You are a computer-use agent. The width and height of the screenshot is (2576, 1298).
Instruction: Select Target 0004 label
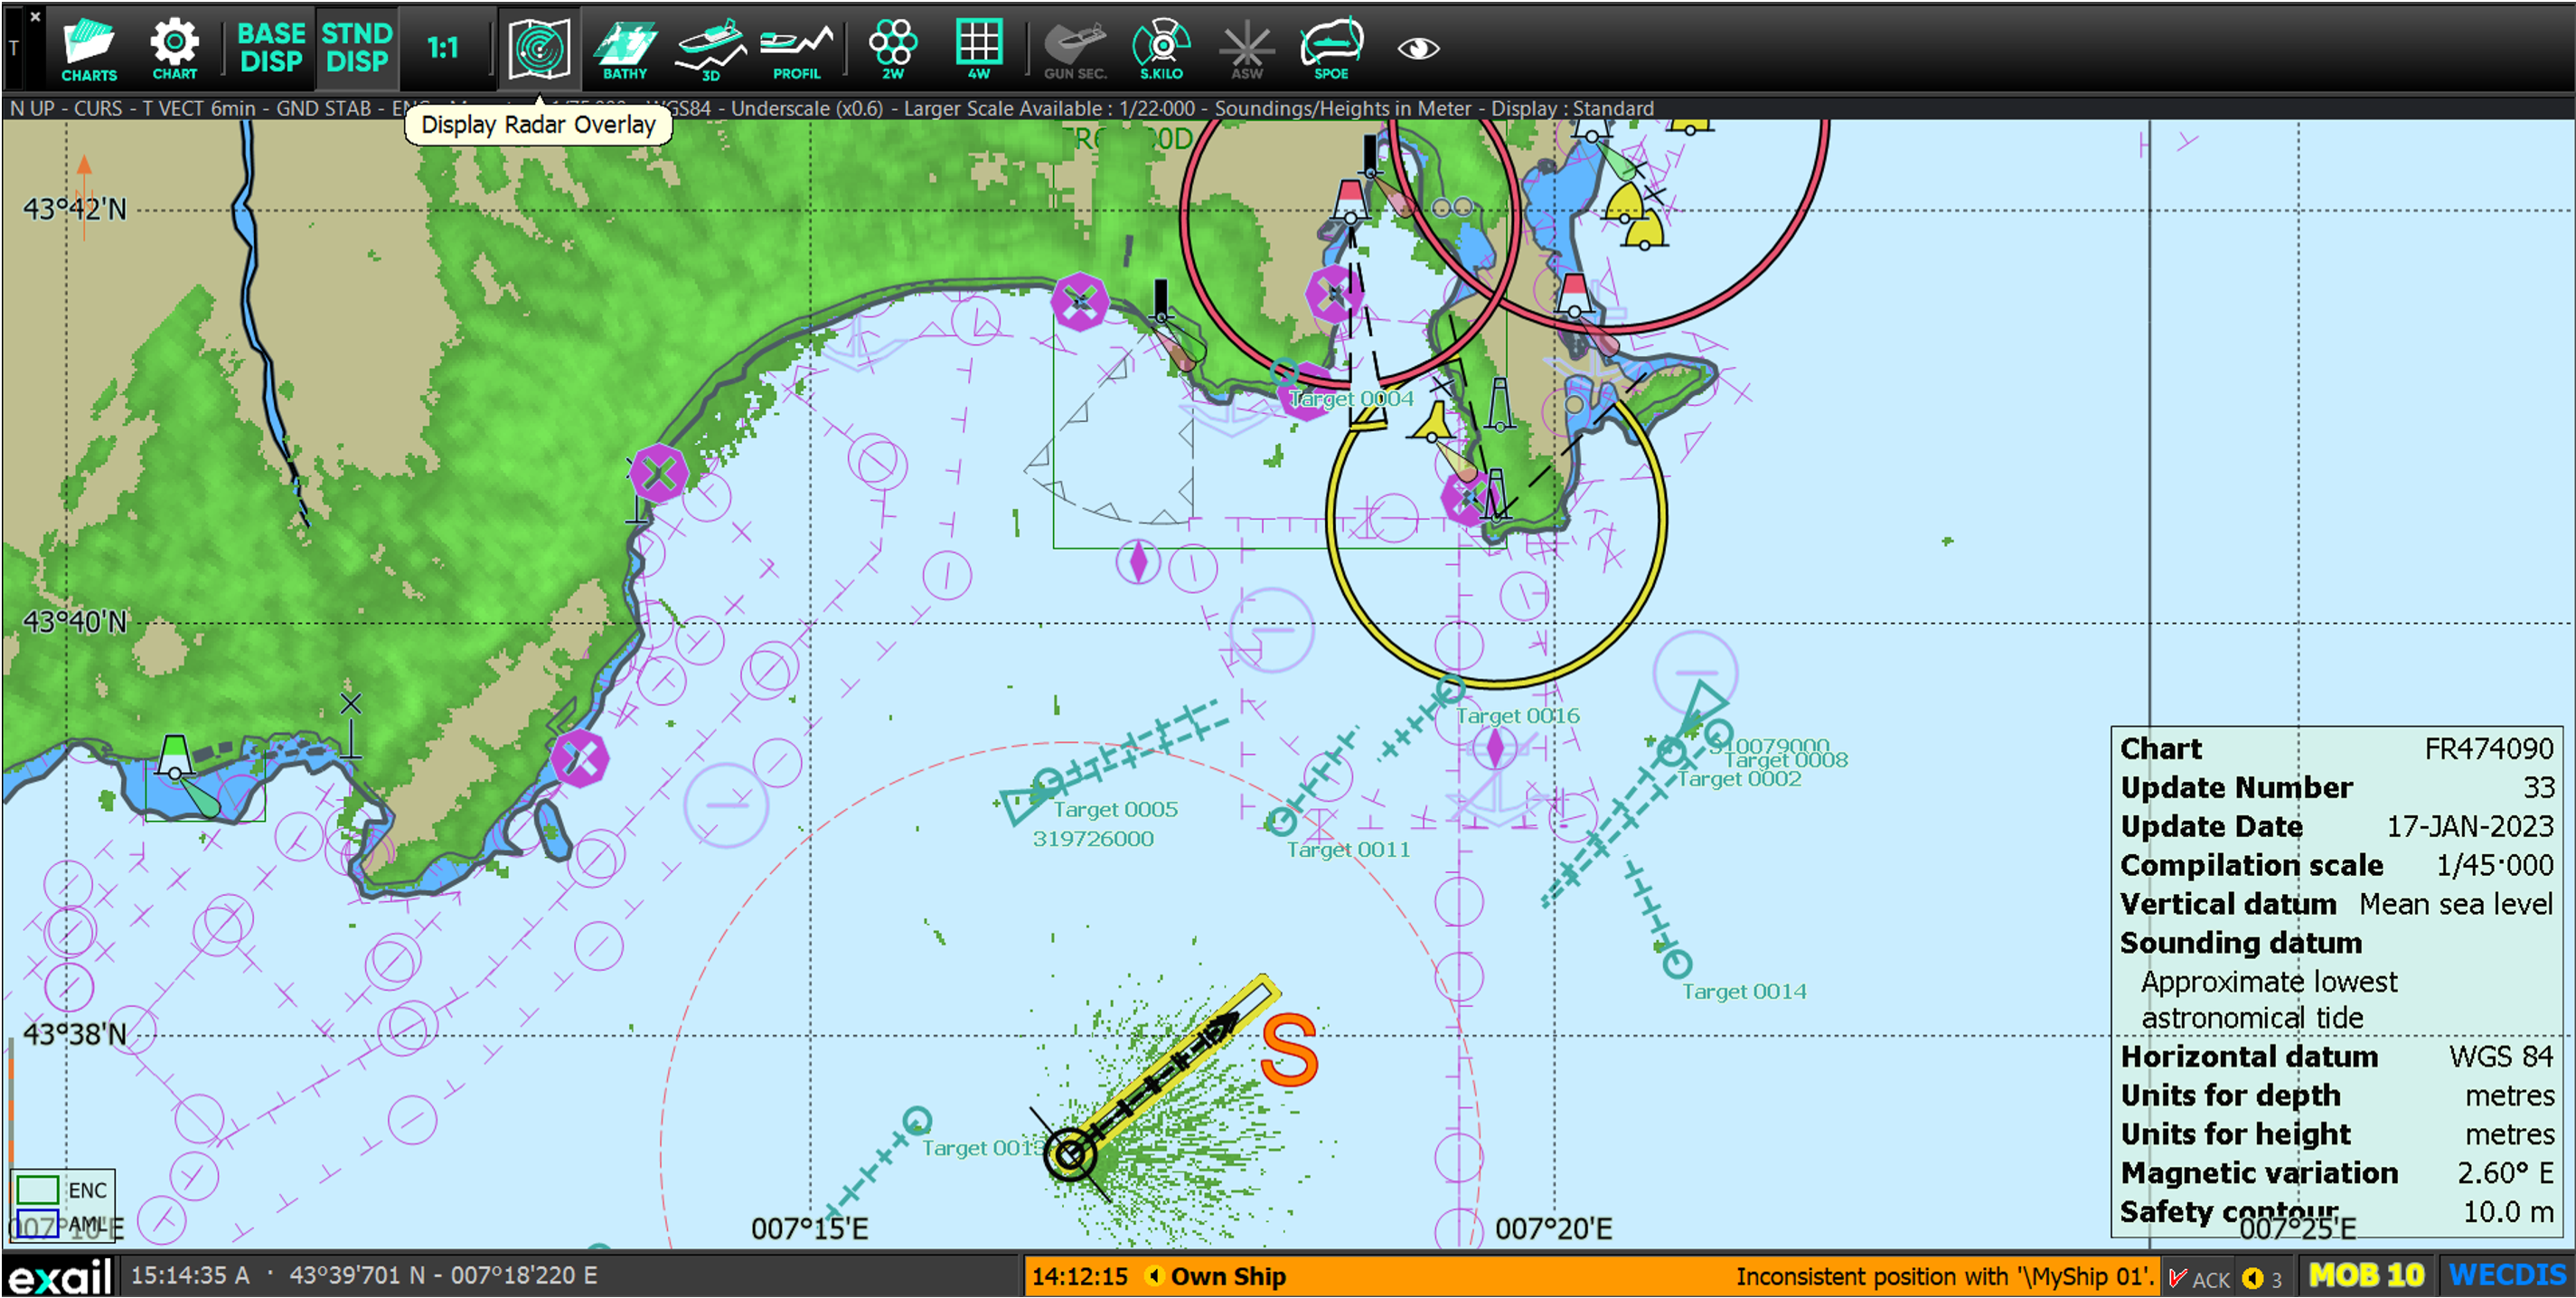click(1351, 398)
